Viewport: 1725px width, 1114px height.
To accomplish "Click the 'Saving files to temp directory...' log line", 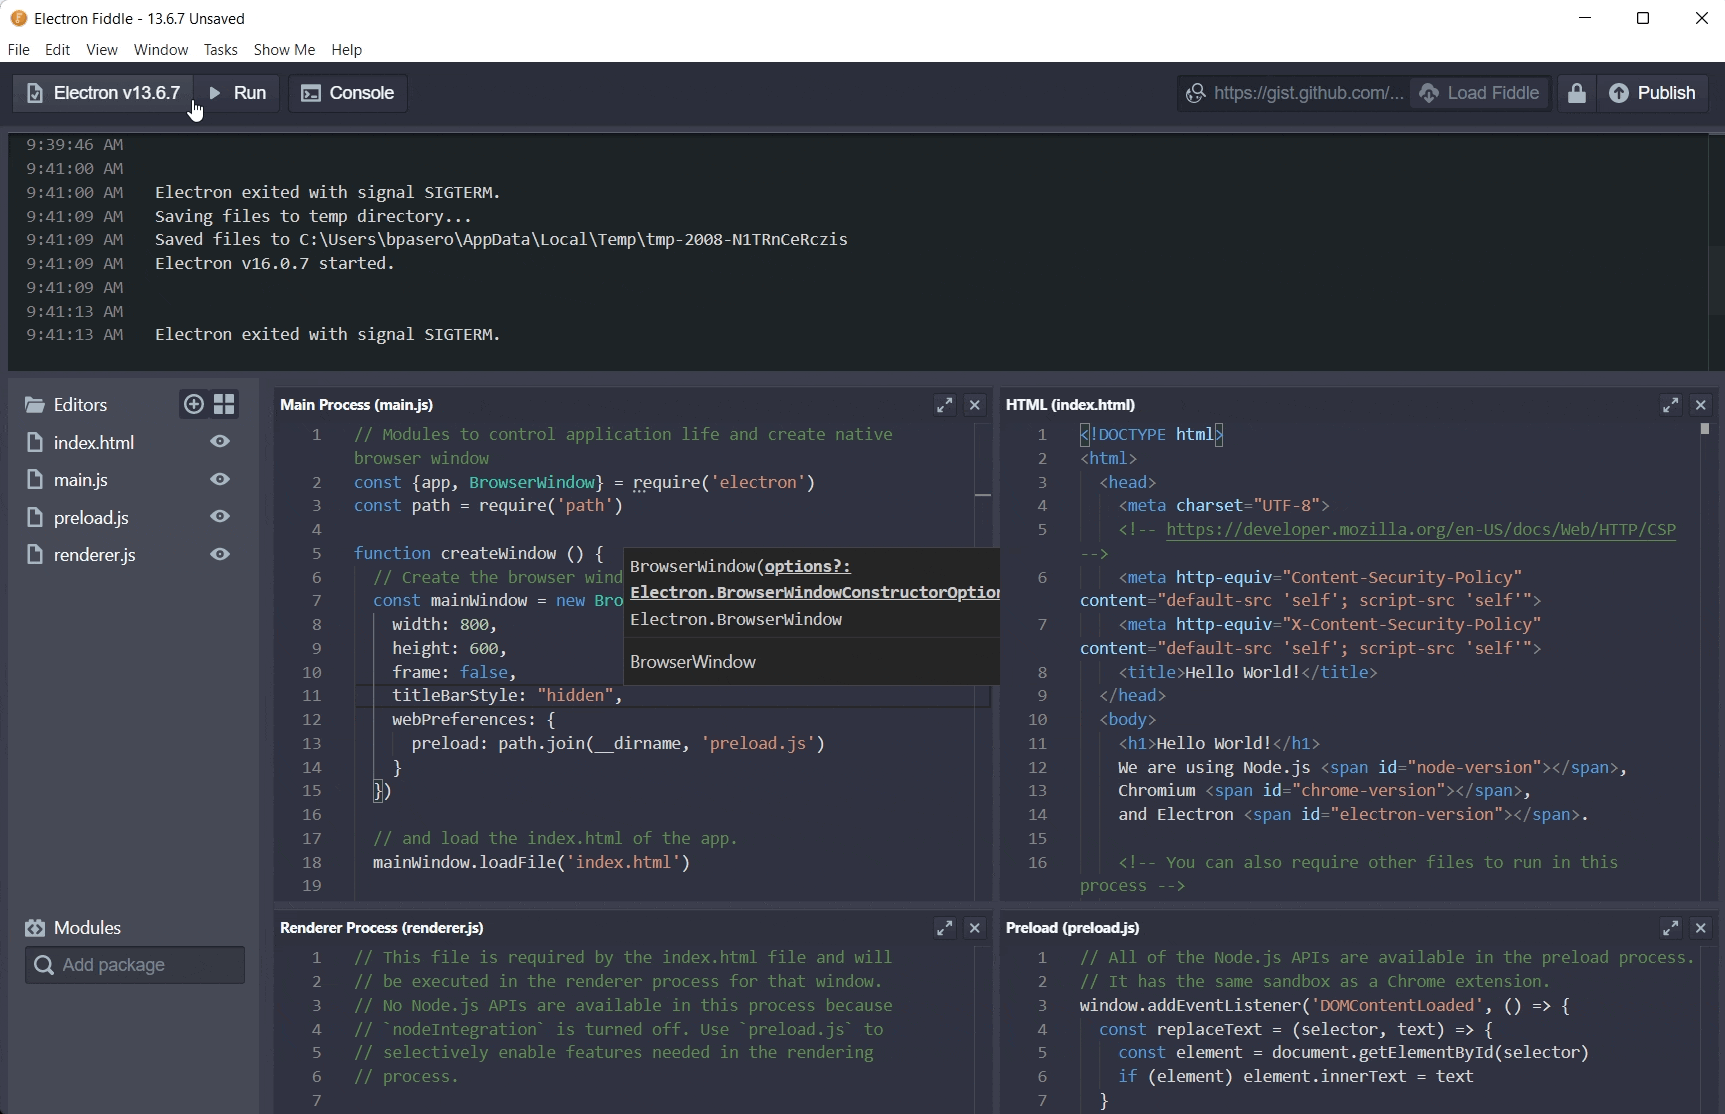I will 313,216.
